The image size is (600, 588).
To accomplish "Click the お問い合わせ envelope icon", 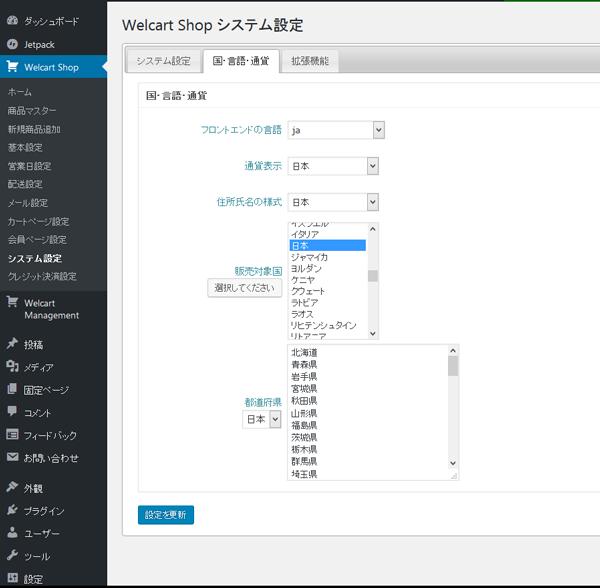I will point(12,457).
